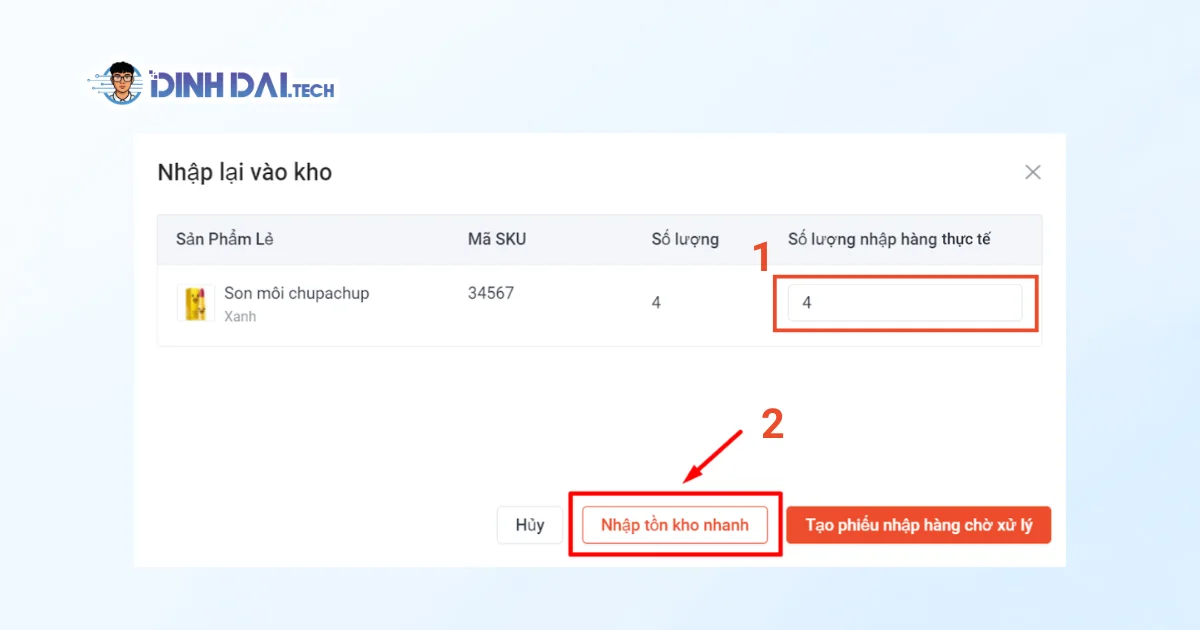Focus the actual import quantity field
1200x630 pixels.
(905, 303)
